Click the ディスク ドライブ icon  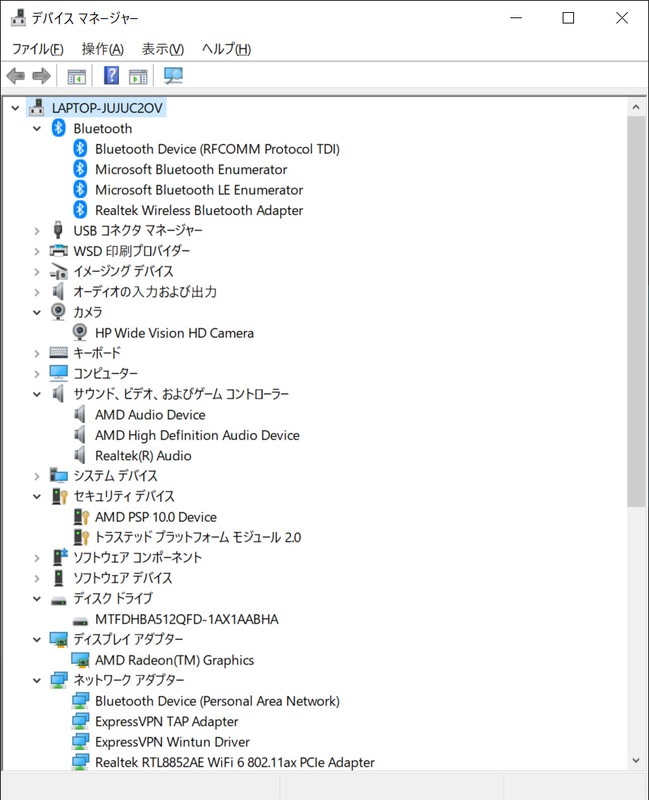pos(59,600)
